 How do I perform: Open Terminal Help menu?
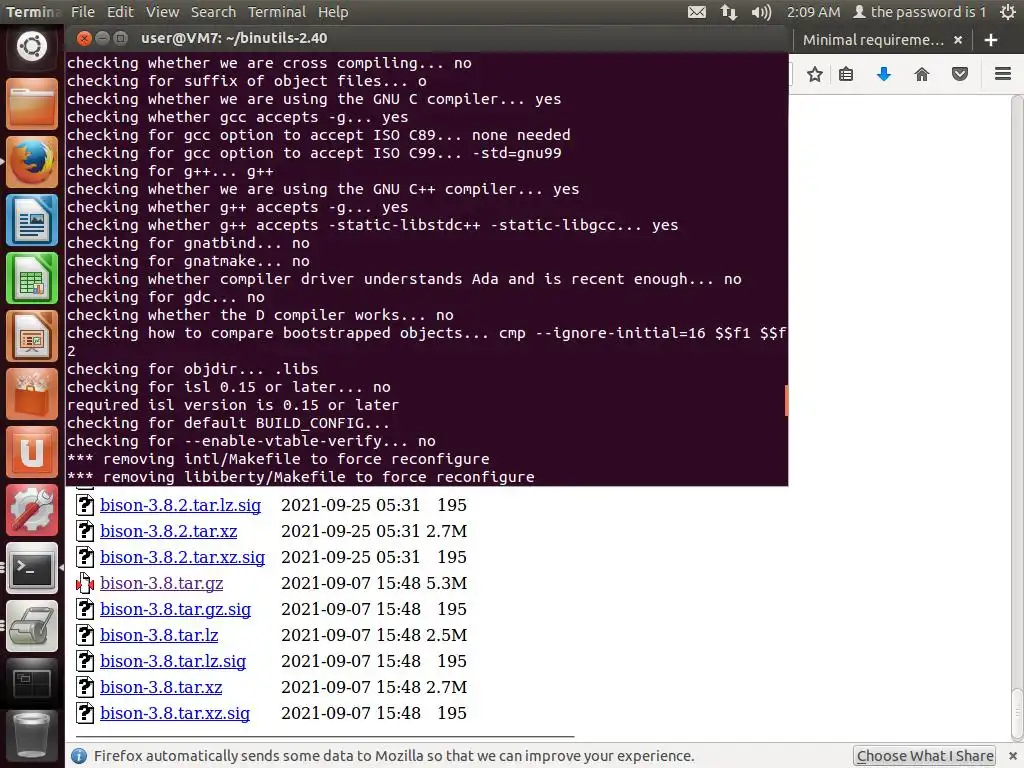333,12
